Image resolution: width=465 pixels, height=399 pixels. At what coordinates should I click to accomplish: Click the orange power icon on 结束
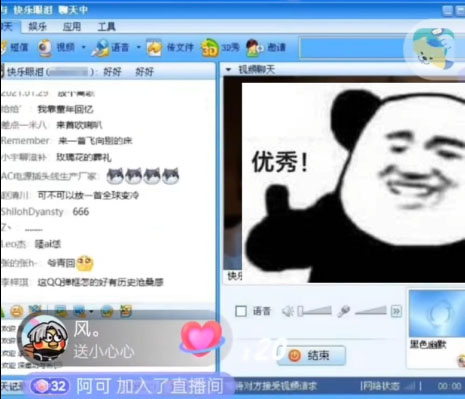pos(295,355)
